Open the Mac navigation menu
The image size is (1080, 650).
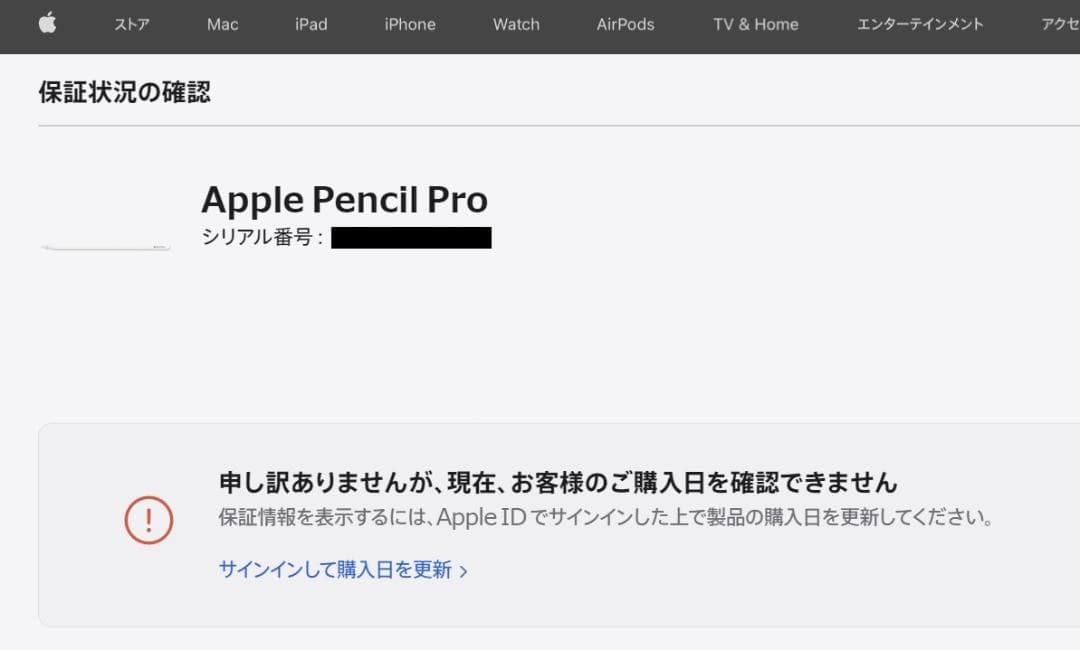point(221,24)
